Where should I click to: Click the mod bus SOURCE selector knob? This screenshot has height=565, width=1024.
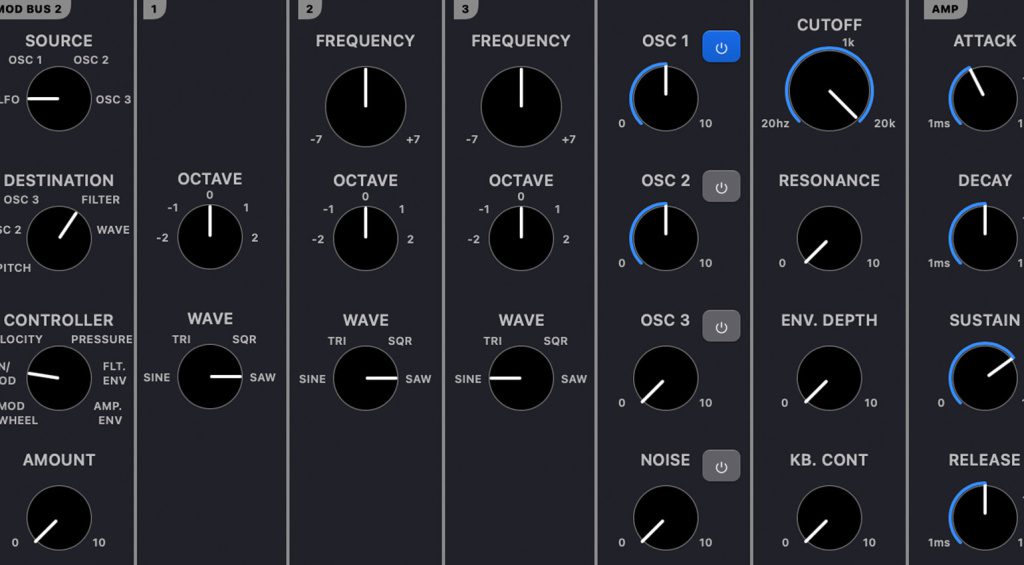coord(59,99)
